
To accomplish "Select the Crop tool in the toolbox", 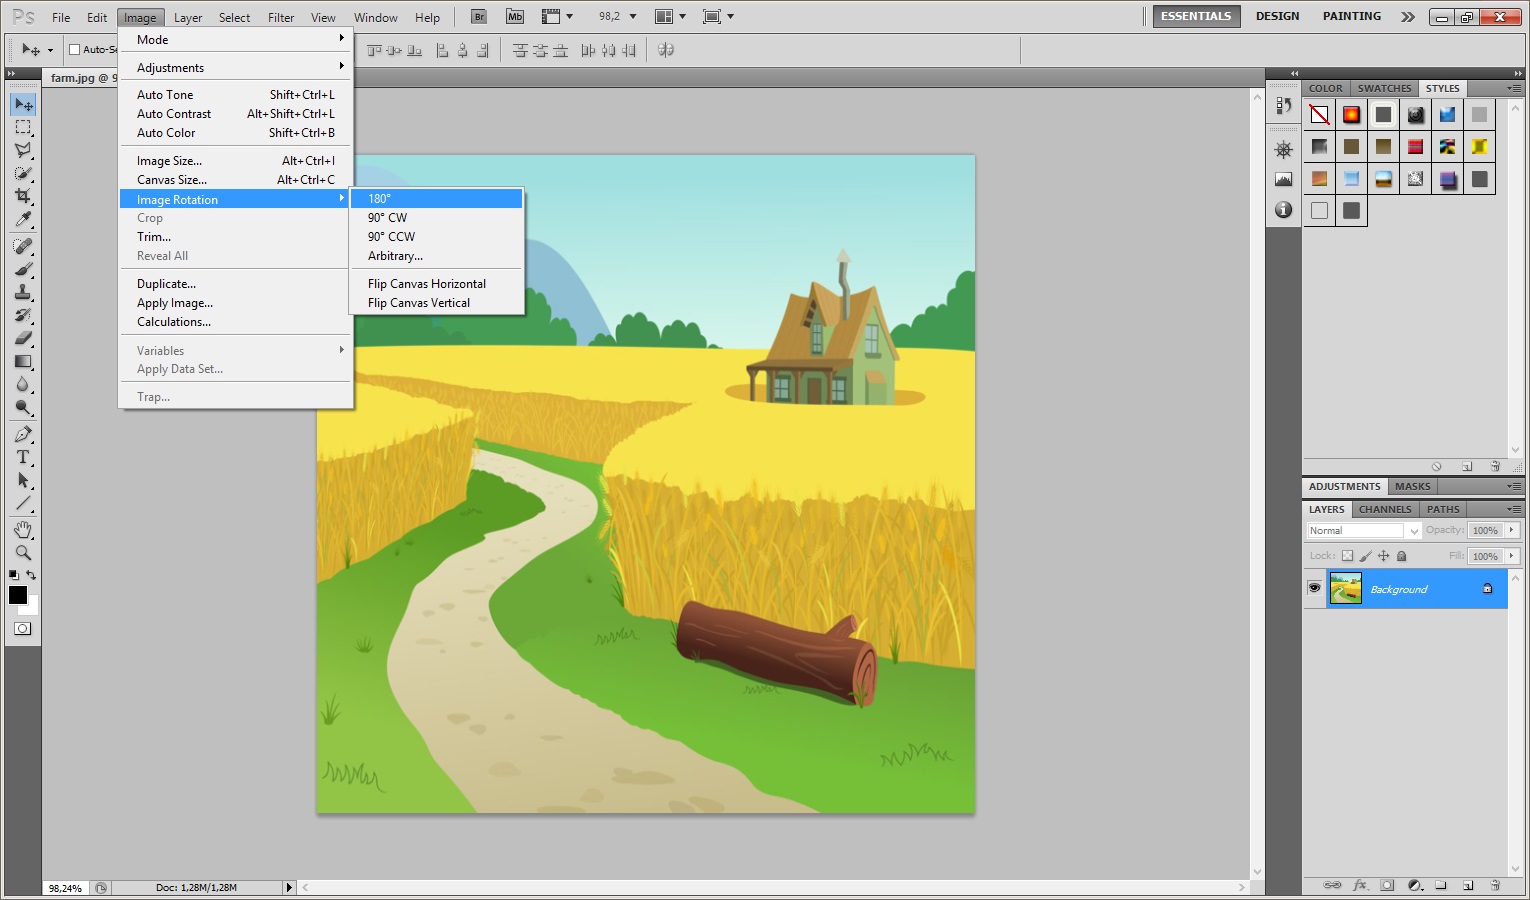I will [23, 196].
